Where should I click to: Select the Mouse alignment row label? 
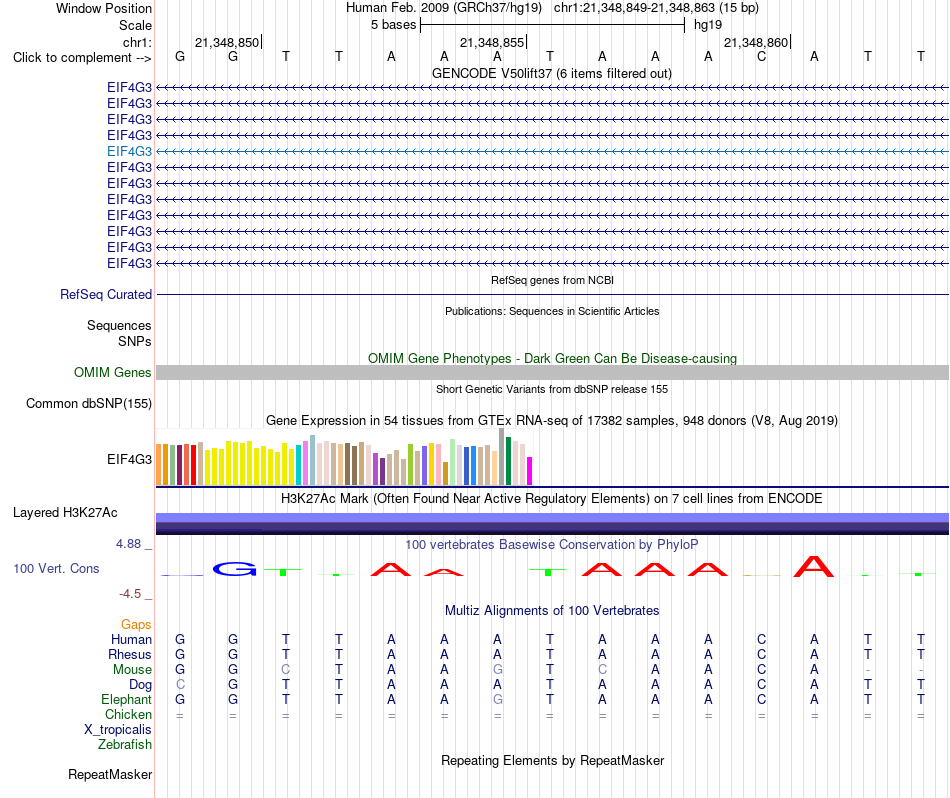[132, 670]
